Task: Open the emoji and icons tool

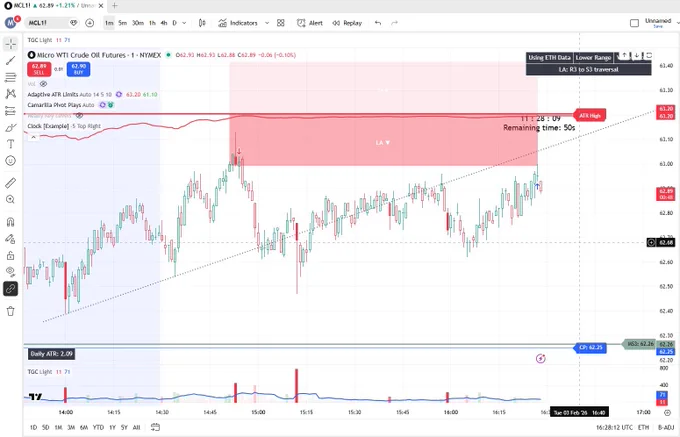Action: tap(11, 161)
